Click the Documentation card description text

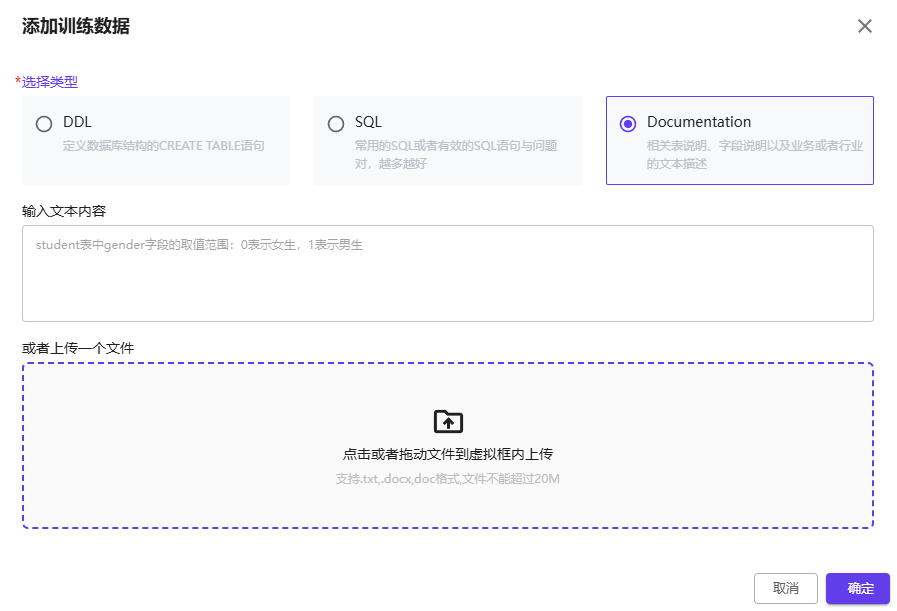(754, 154)
